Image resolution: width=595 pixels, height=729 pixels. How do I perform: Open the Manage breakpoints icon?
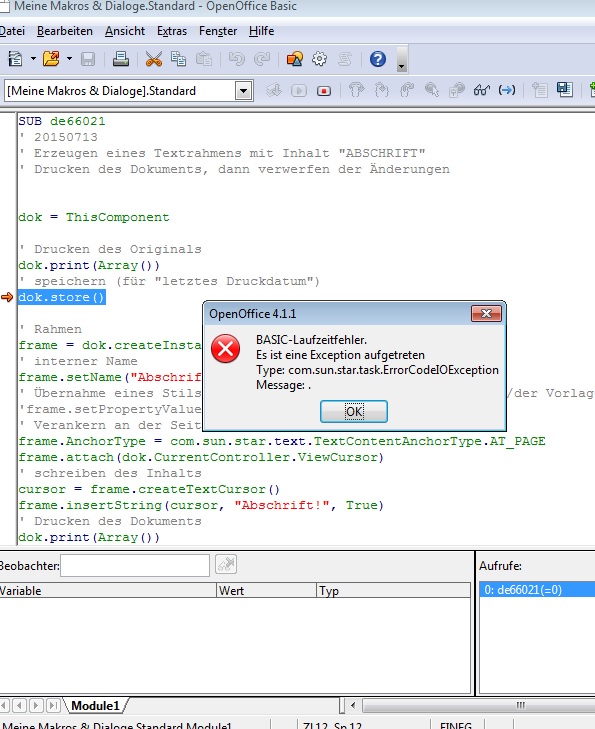pyautogui.click(x=457, y=90)
